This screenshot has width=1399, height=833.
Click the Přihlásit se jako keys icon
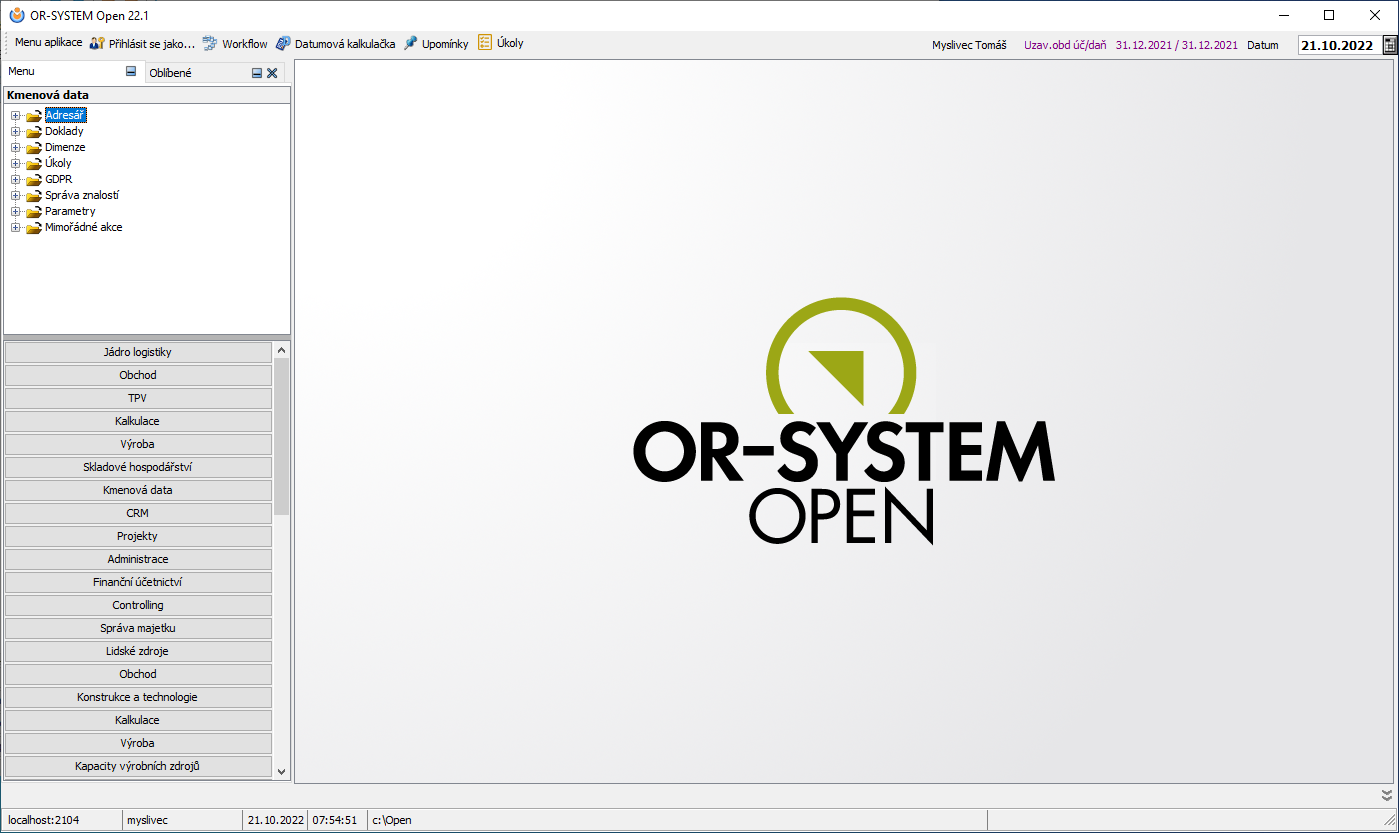(x=97, y=44)
